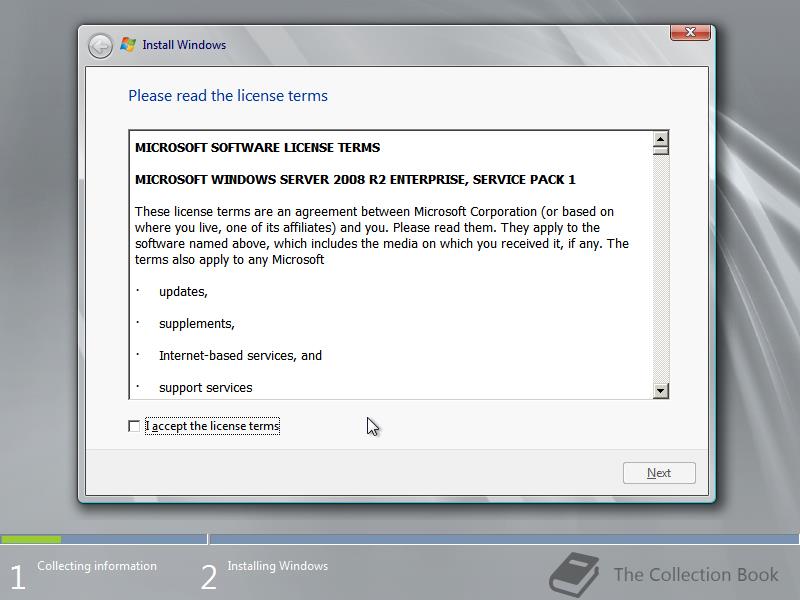Close the Install Windows dialog
Image resolution: width=800 pixels, height=600 pixels.
pos(690,32)
